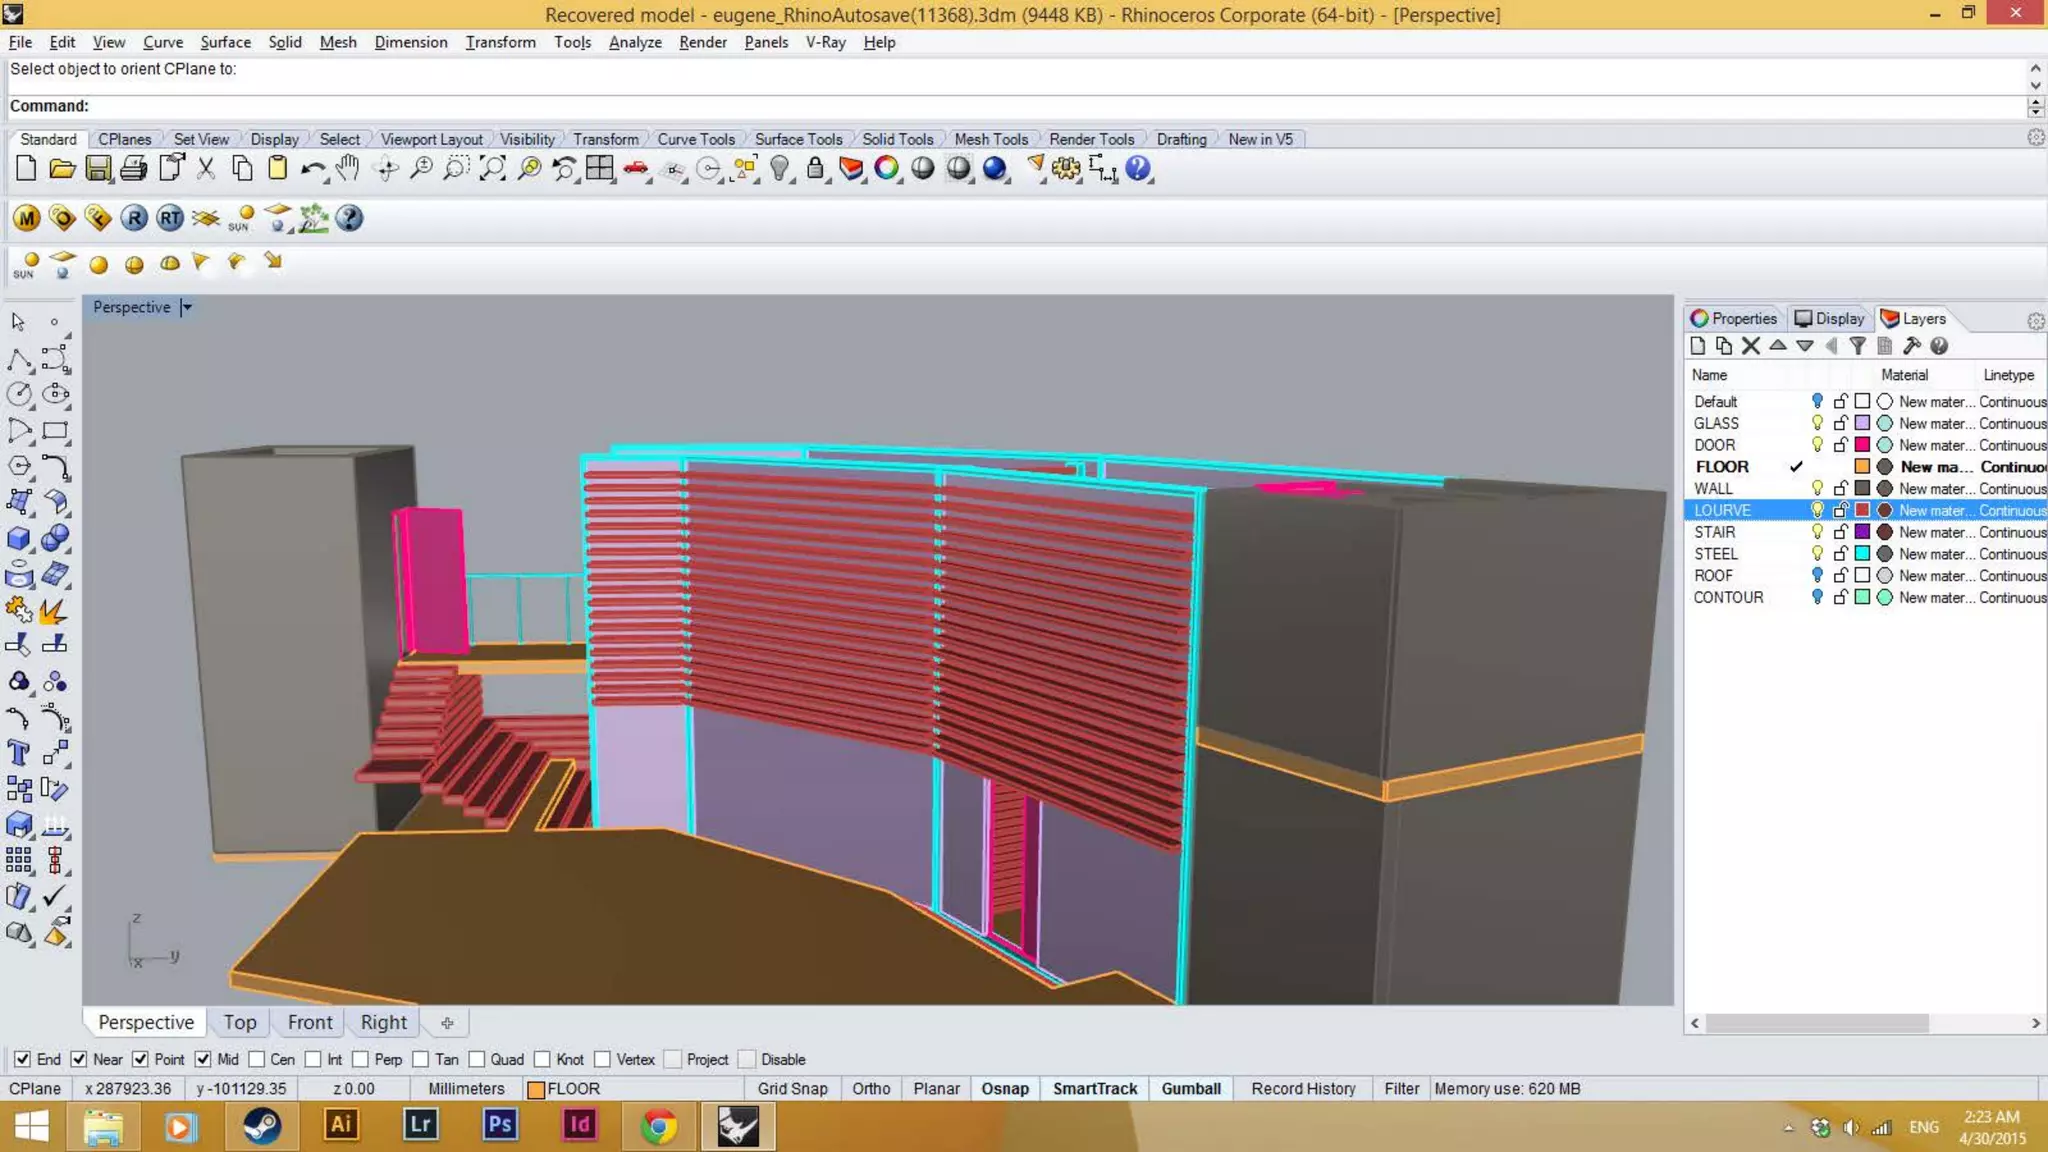Viewport: 2048px width, 1152px height.
Task: Click the Save file toolbar icon
Action: coord(98,168)
